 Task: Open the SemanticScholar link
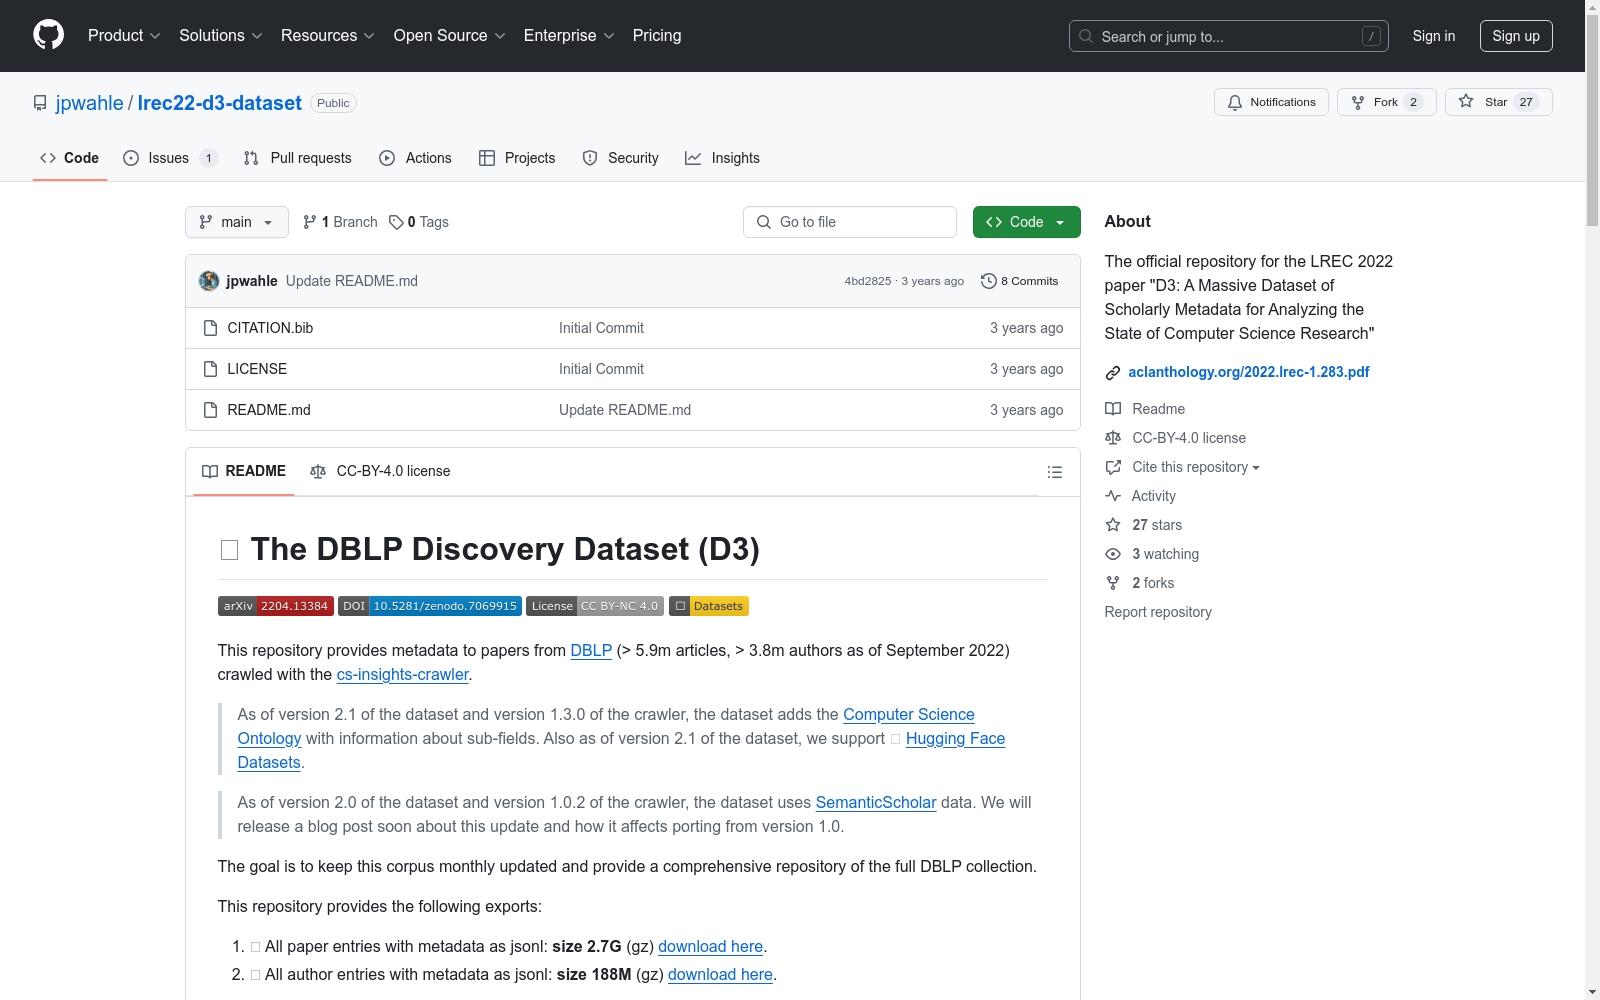[876, 802]
